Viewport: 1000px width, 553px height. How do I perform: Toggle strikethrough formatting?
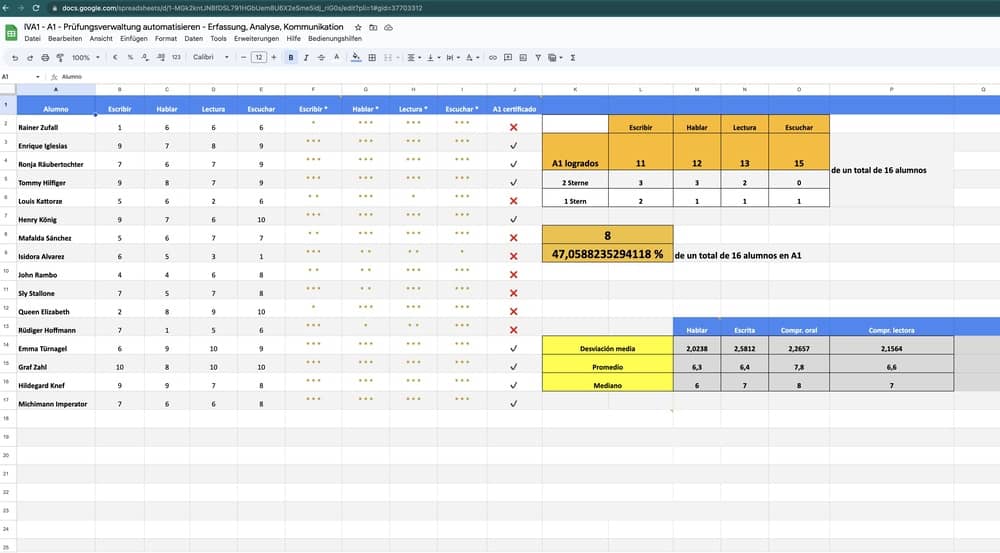click(320, 58)
